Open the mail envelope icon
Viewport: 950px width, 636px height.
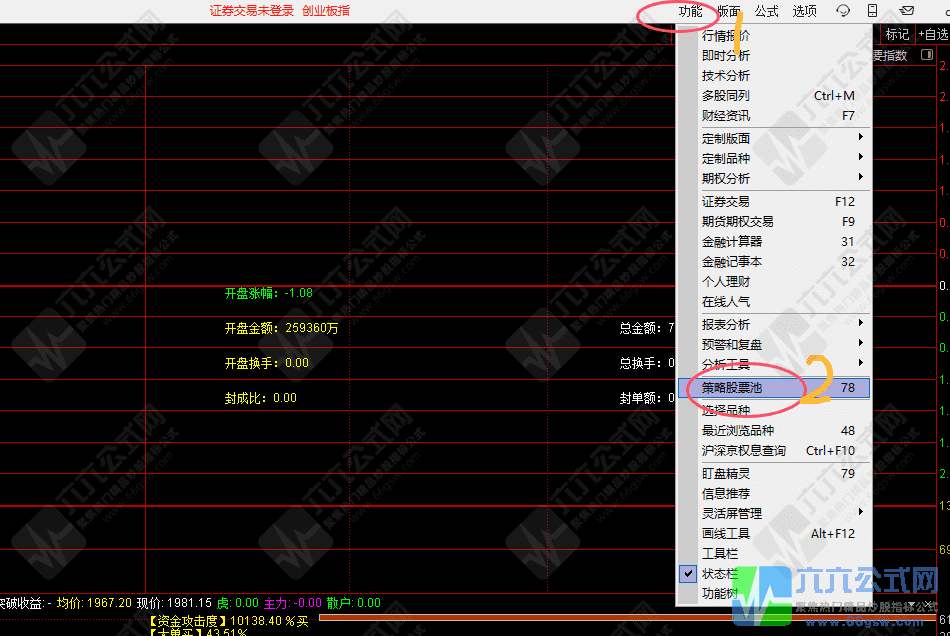[907, 11]
